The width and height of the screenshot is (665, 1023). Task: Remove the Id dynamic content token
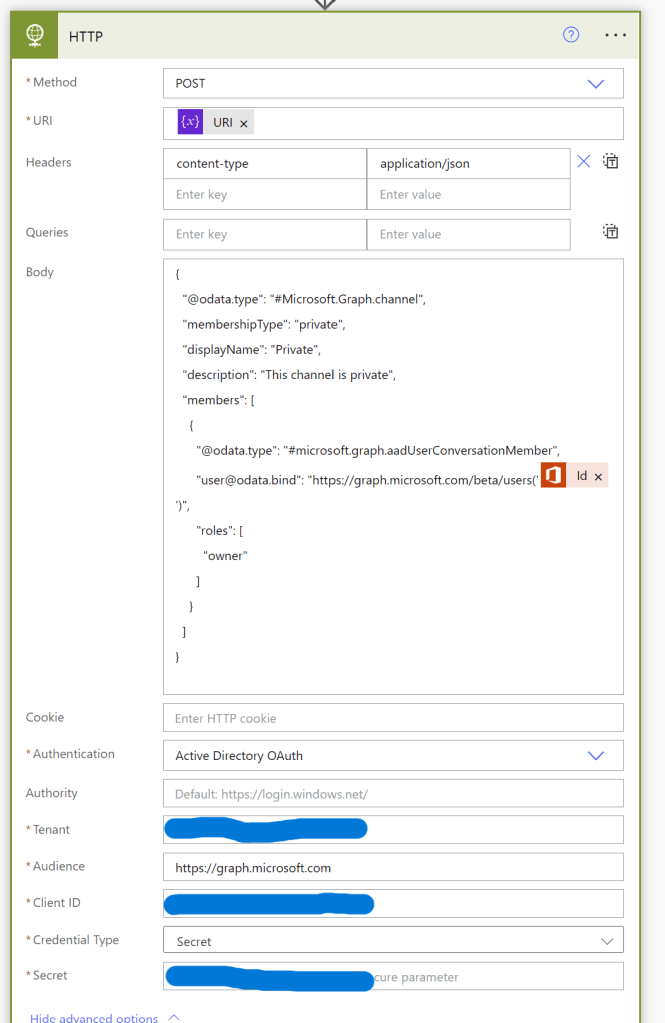[598, 477]
